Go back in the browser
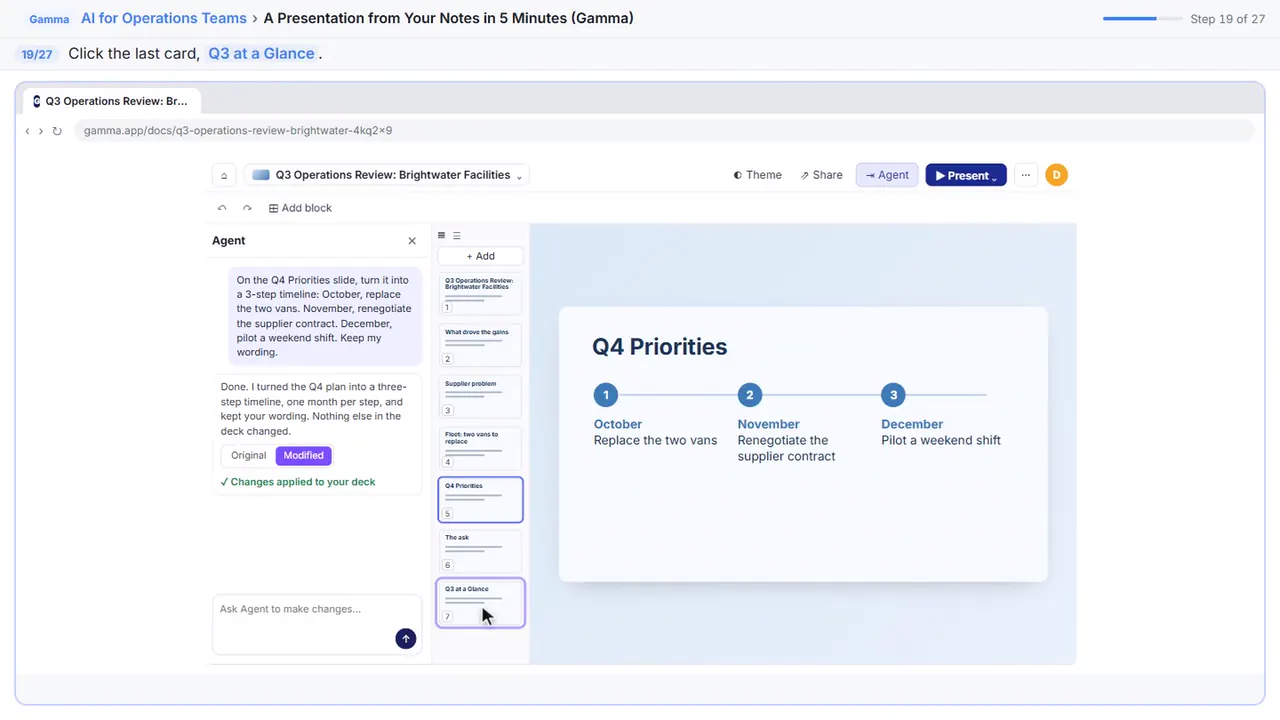Image resolution: width=1280 pixels, height=720 pixels. pyautogui.click(x=28, y=131)
